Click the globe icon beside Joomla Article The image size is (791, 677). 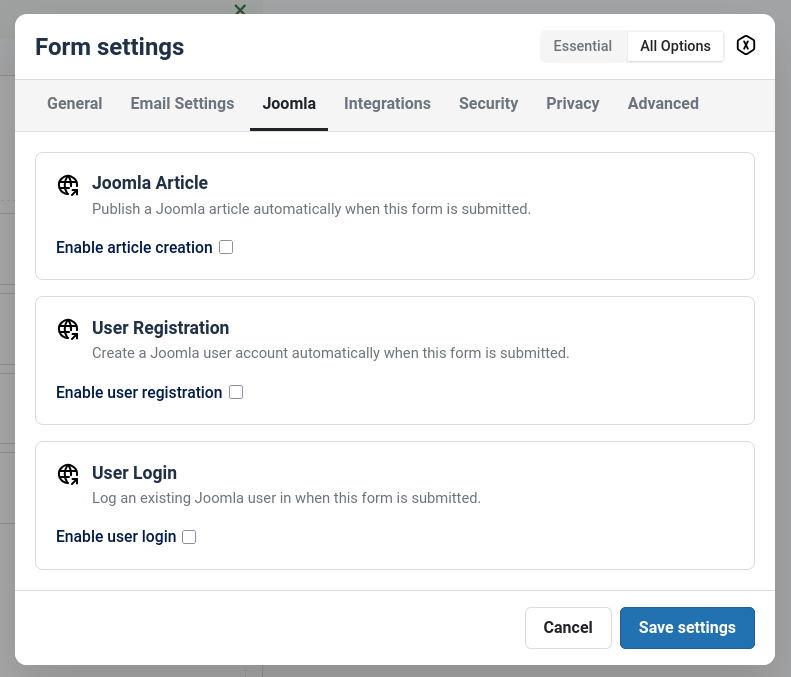click(x=68, y=185)
